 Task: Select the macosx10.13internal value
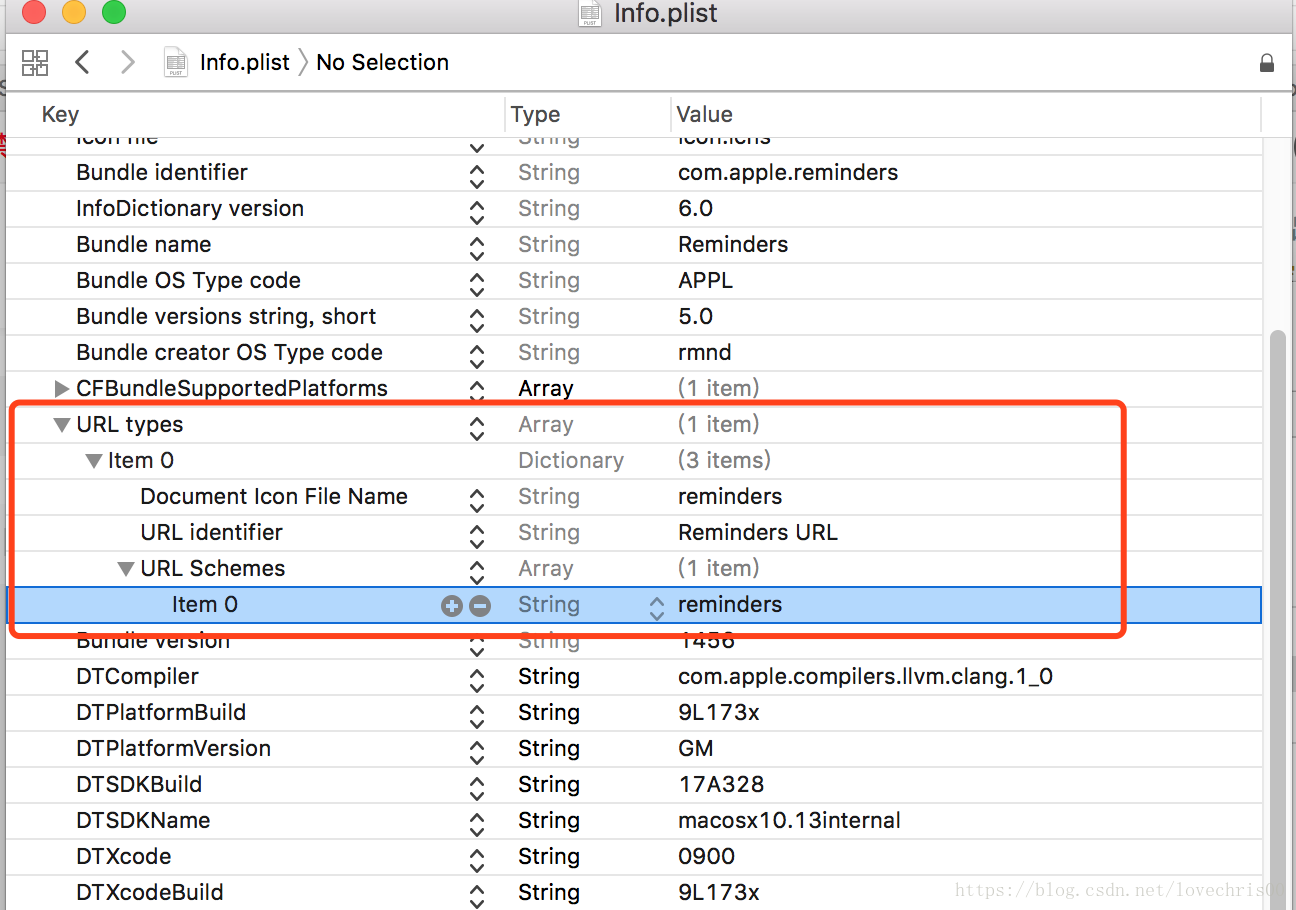[789, 820]
